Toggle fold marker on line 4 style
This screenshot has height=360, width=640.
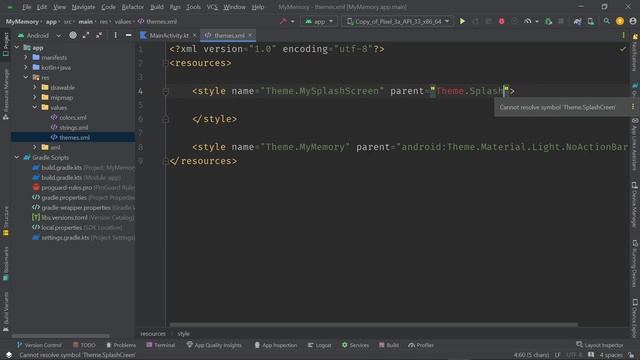click(165, 91)
